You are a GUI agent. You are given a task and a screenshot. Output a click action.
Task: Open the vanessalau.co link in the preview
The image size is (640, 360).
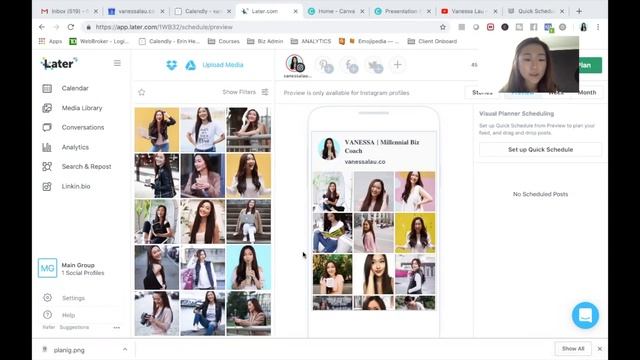(x=365, y=162)
